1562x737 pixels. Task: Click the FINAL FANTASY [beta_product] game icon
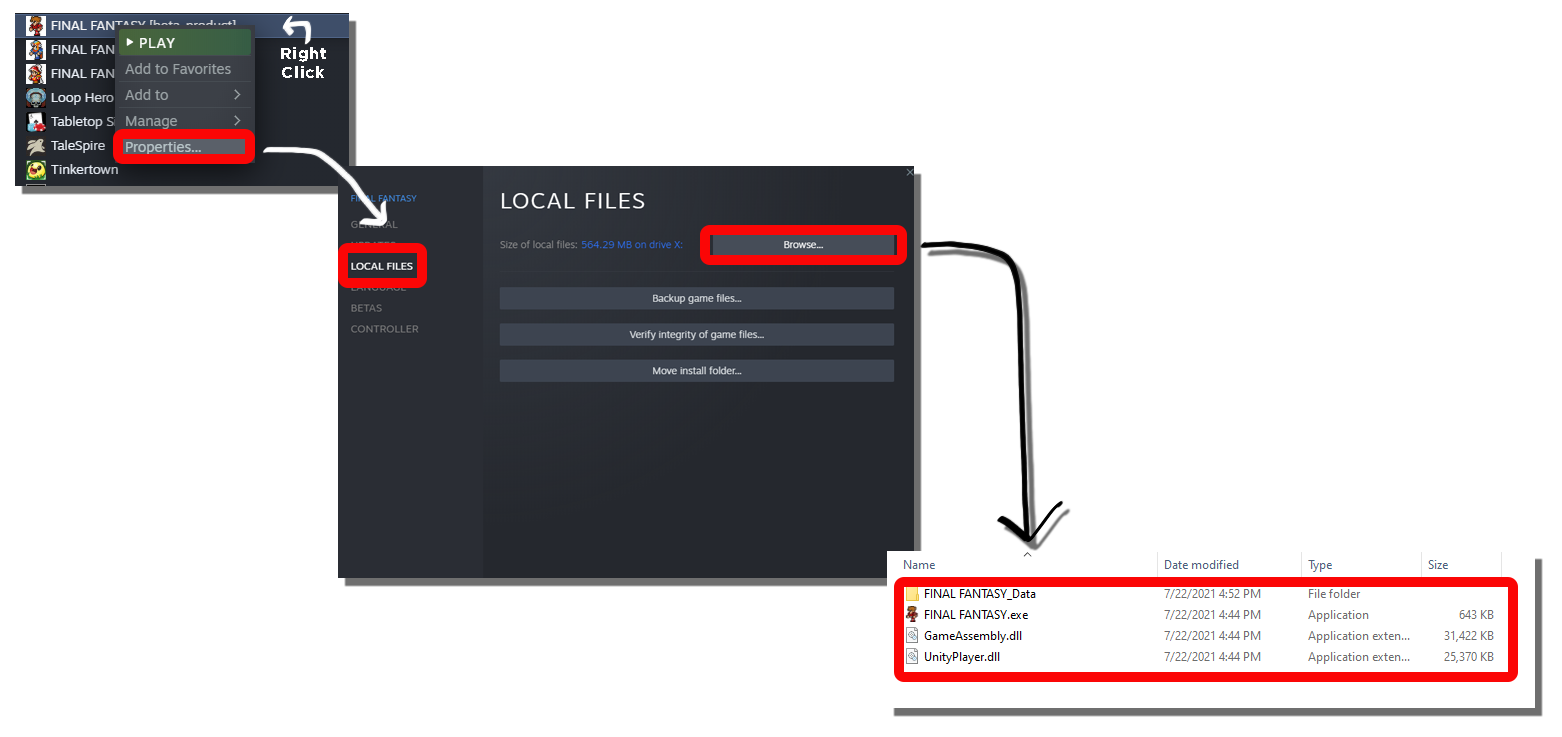(x=35, y=25)
